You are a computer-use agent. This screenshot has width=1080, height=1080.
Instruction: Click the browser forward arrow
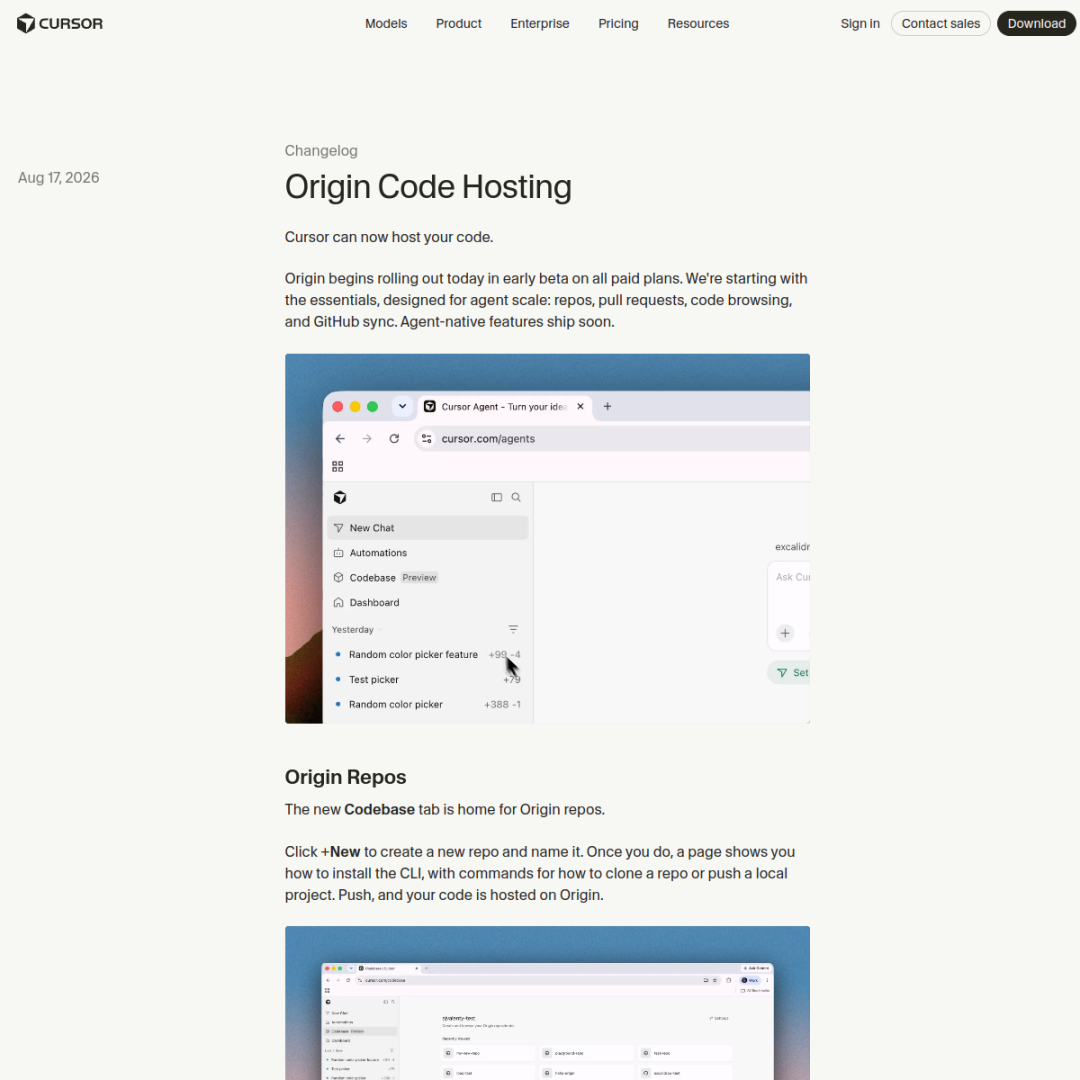coord(367,439)
